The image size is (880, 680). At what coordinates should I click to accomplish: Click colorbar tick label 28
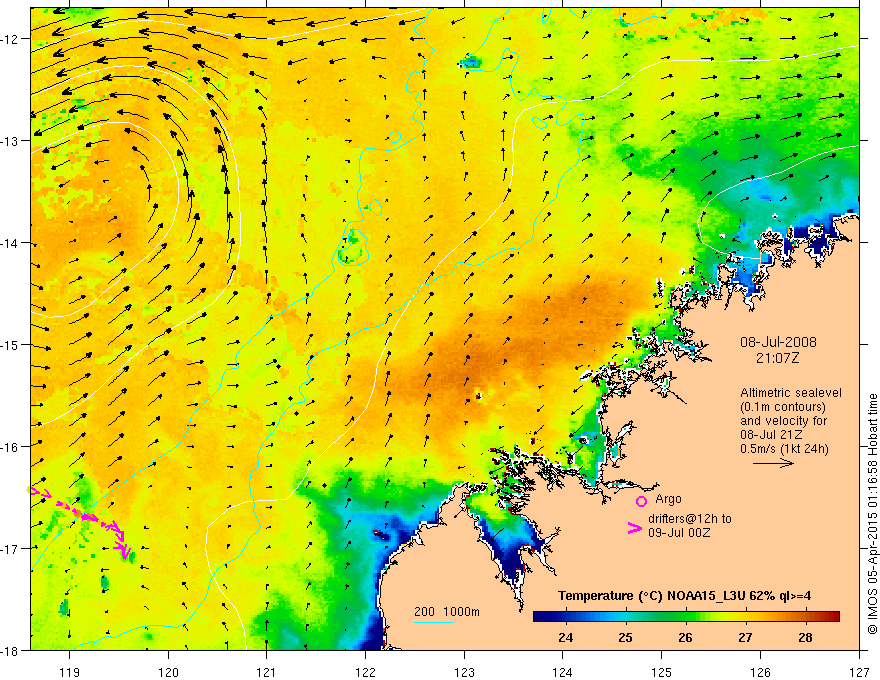tap(805, 637)
